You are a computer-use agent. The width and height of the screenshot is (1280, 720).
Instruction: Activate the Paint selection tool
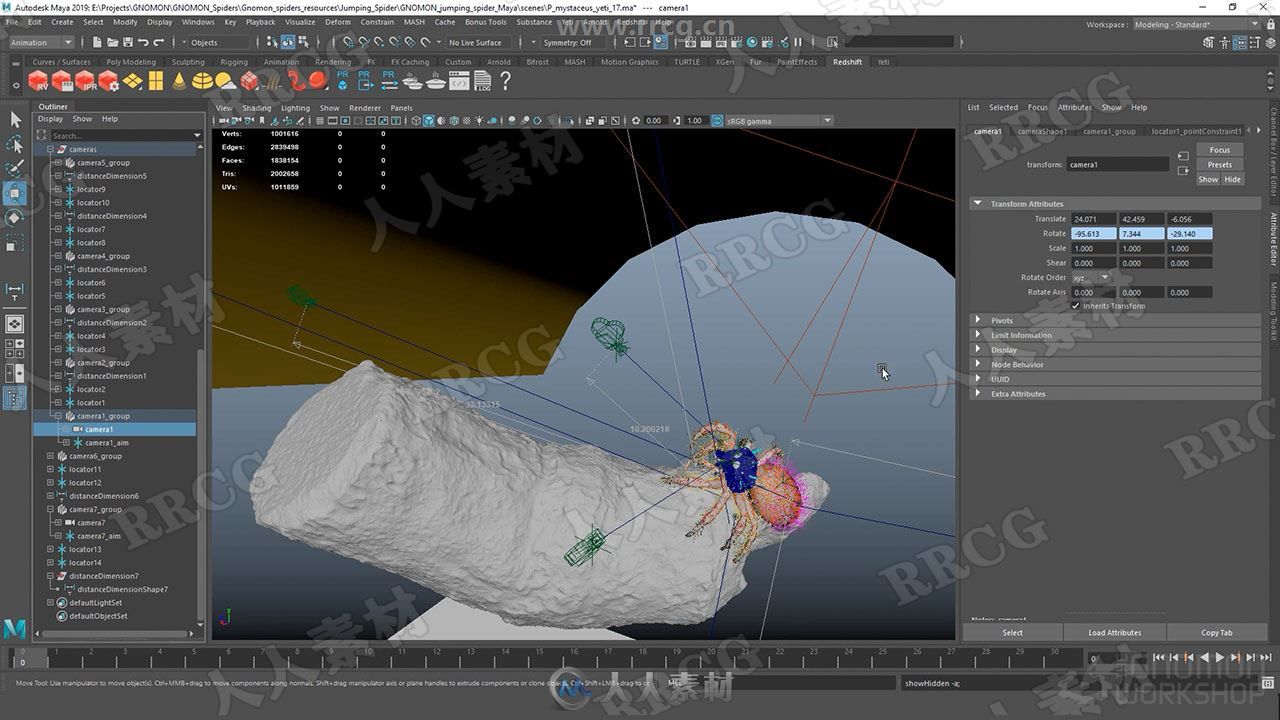click(15, 168)
